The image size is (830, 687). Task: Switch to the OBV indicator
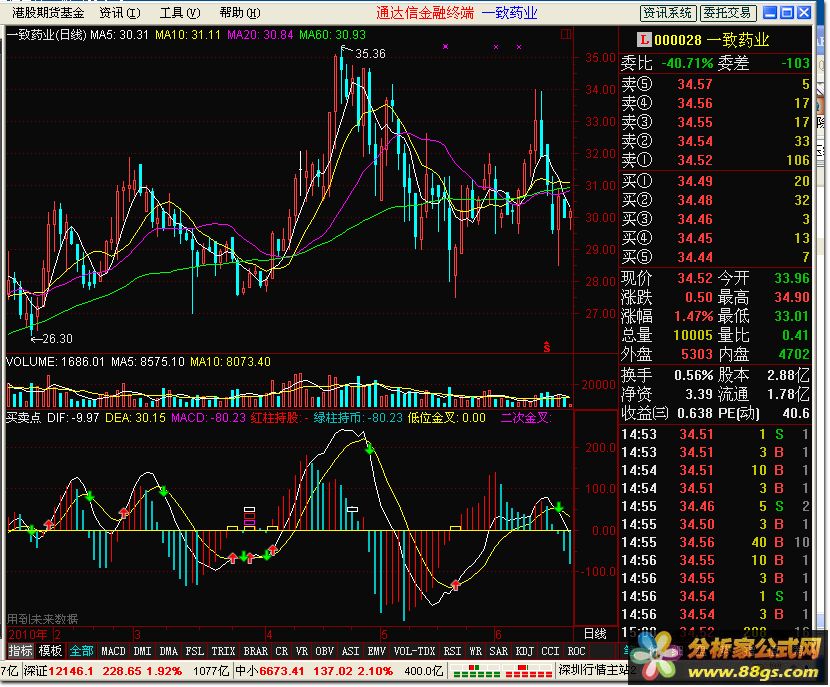(324, 651)
